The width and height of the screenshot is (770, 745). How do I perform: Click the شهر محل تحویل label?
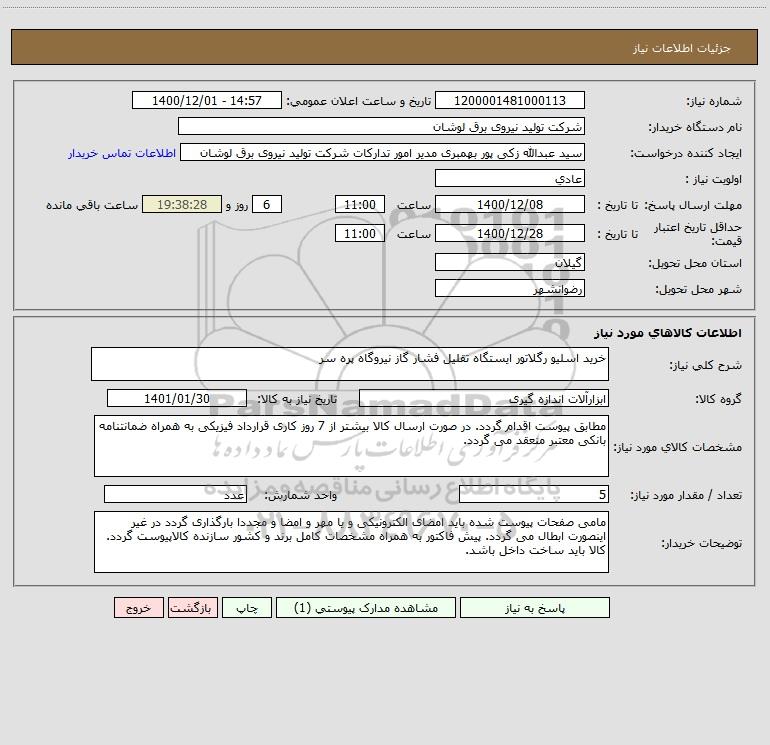699,289
